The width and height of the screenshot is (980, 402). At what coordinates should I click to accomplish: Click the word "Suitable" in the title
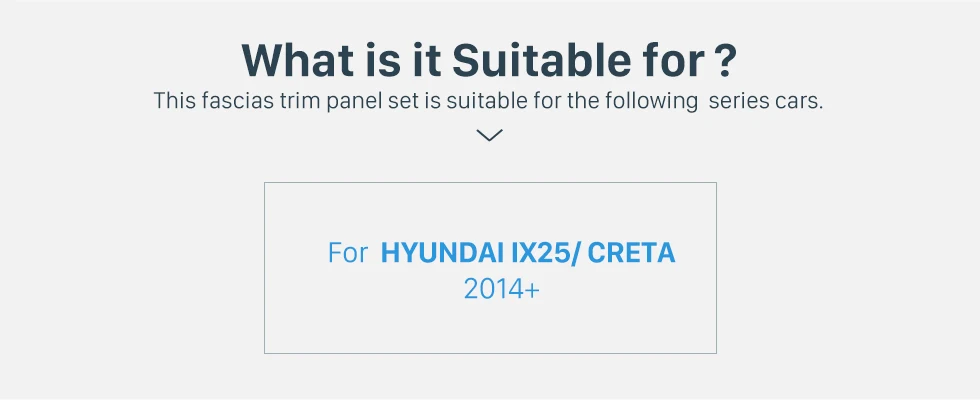click(x=543, y=60)
